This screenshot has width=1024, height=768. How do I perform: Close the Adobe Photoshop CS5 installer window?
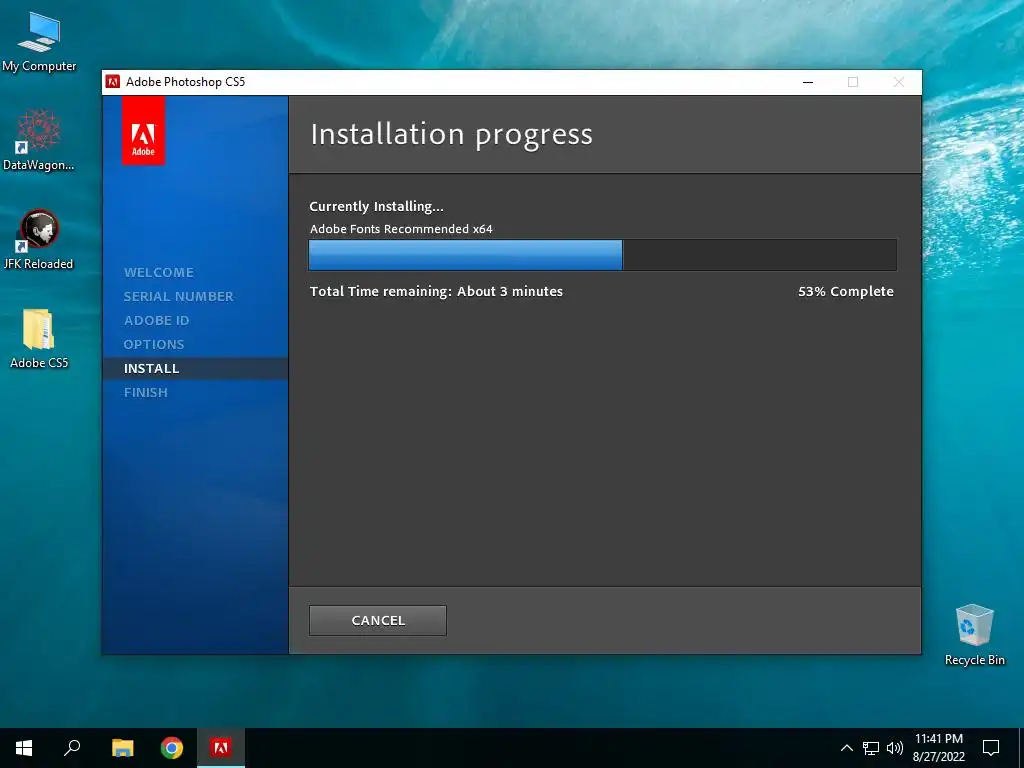899,82
